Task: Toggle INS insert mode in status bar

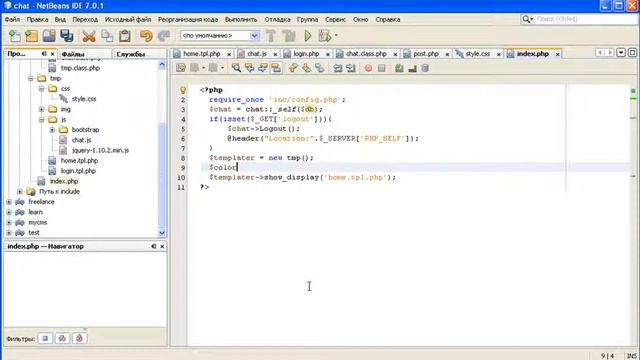Action: [631, 356]
